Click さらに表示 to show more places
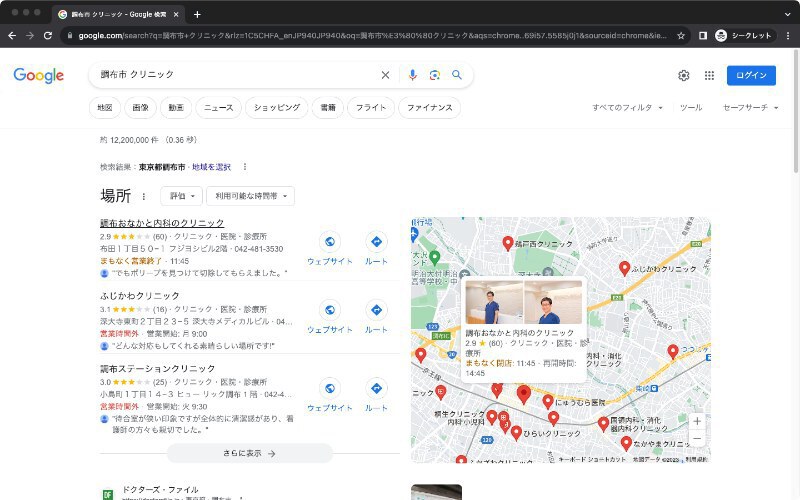Viewport: 800px width, 500px height. coord(249,453)
